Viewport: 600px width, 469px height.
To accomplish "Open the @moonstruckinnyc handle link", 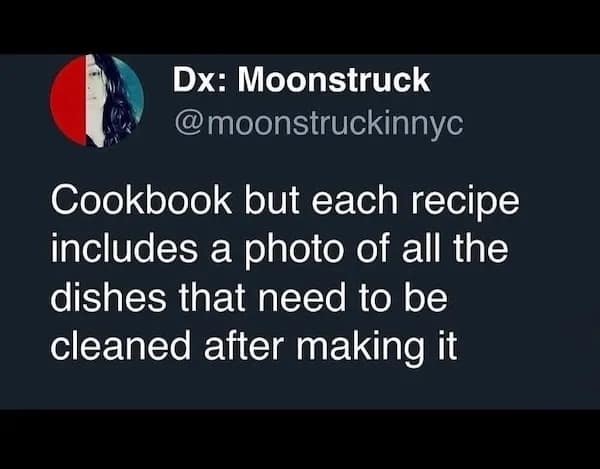I will [x=319, y=124].
